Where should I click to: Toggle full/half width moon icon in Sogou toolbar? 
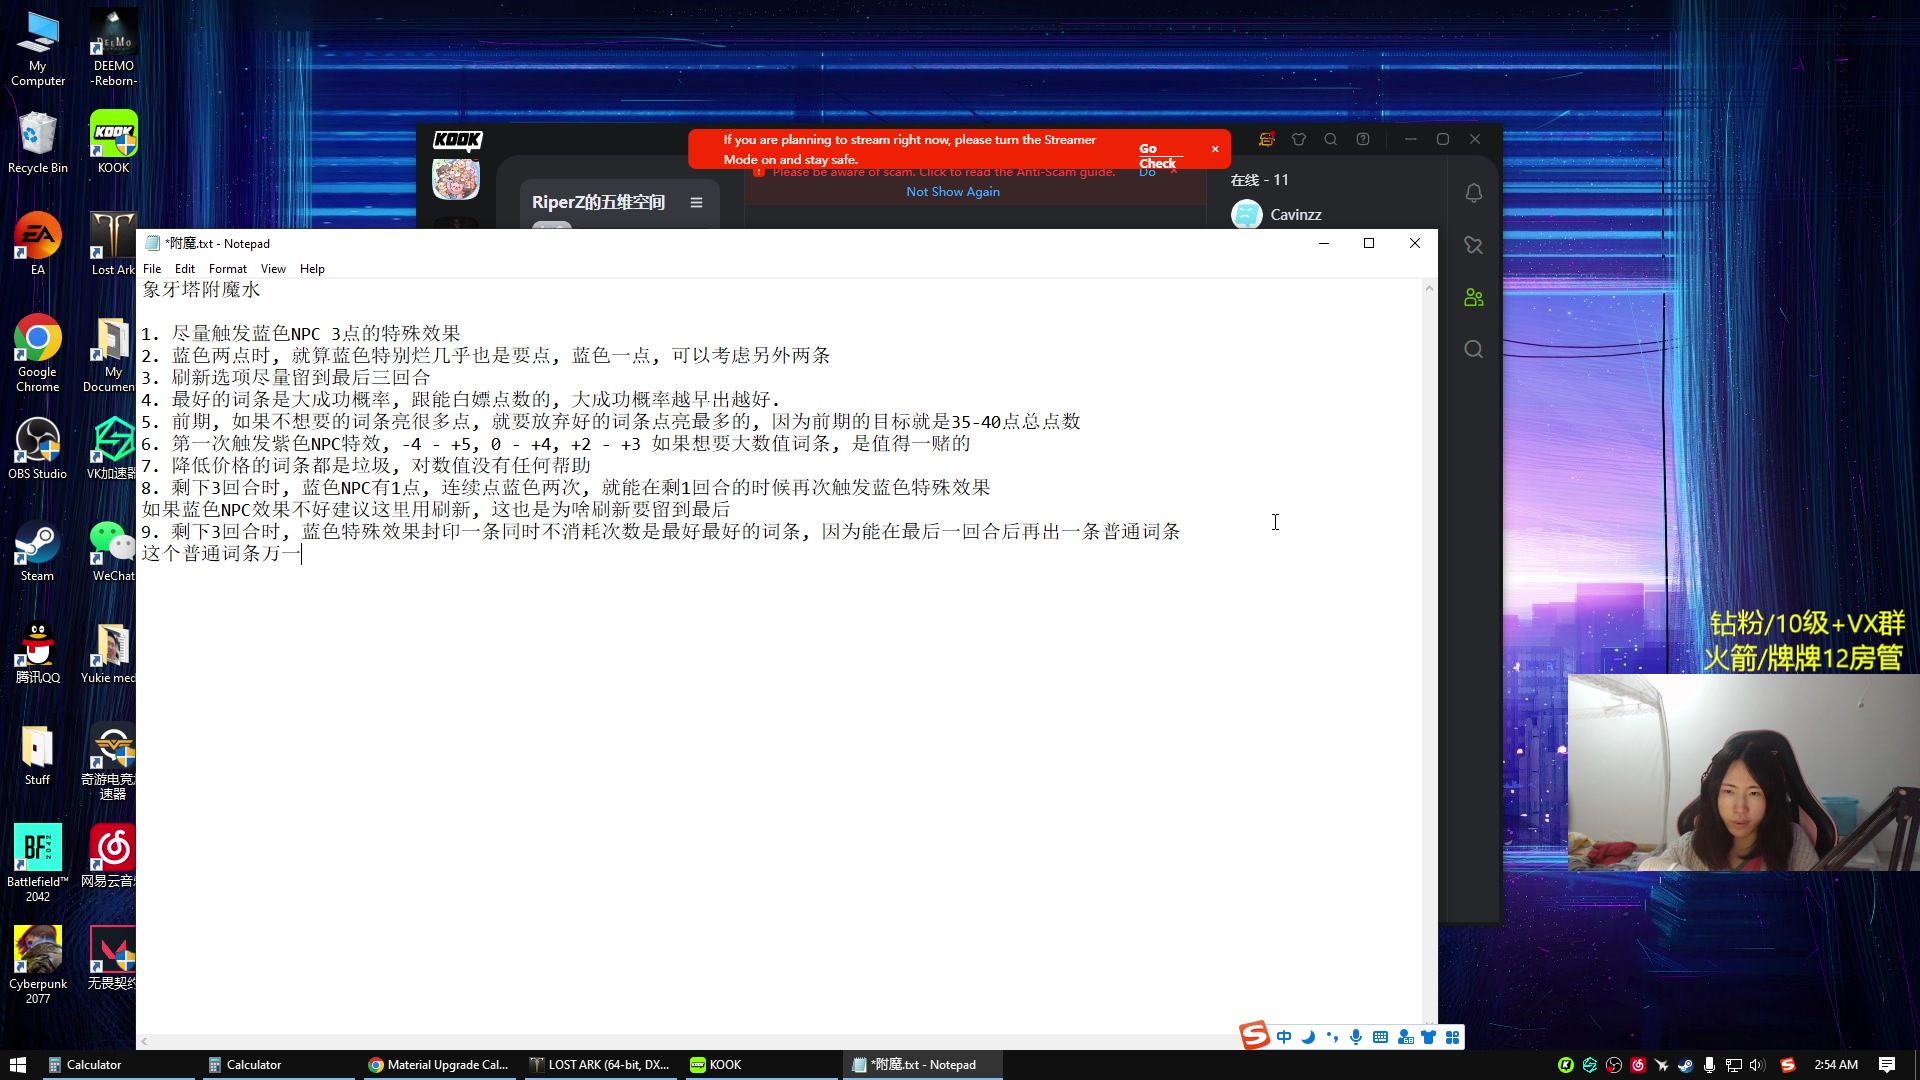pos(1308,1037)
